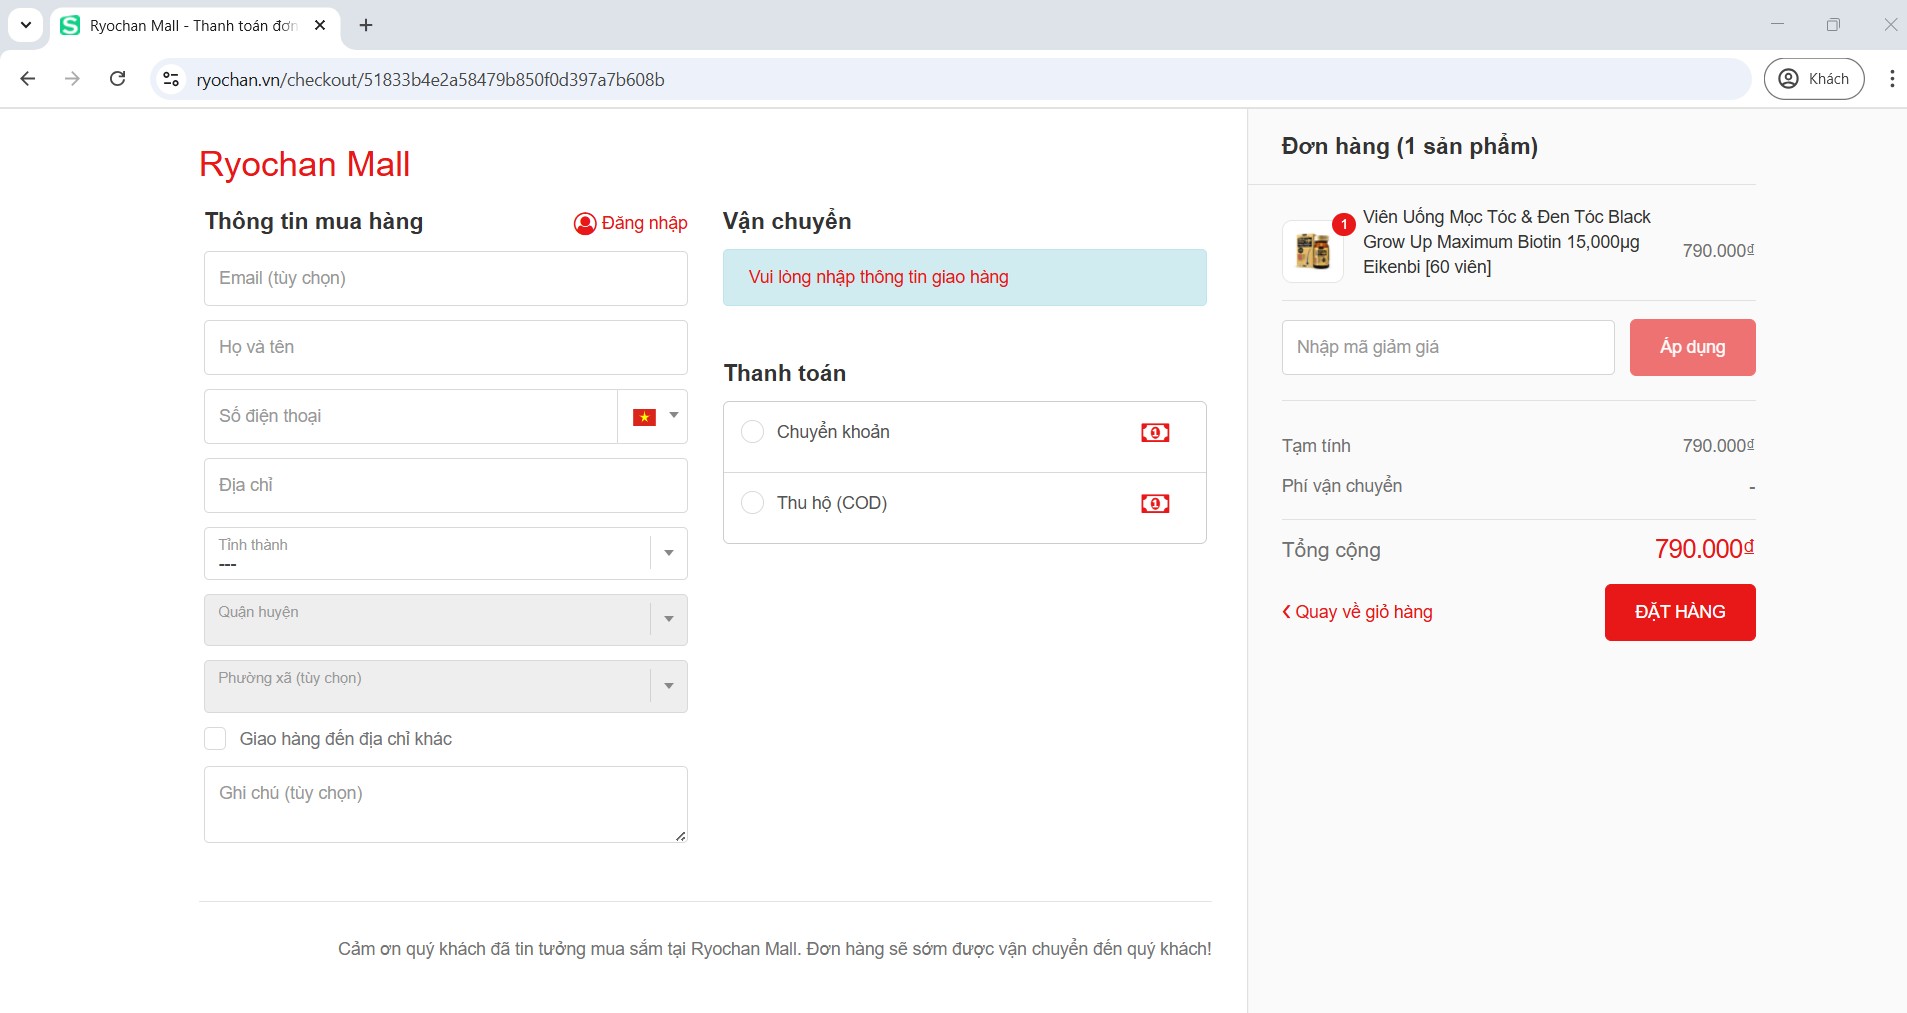
Task: Open a new browser tab
Action: (366, 25)
